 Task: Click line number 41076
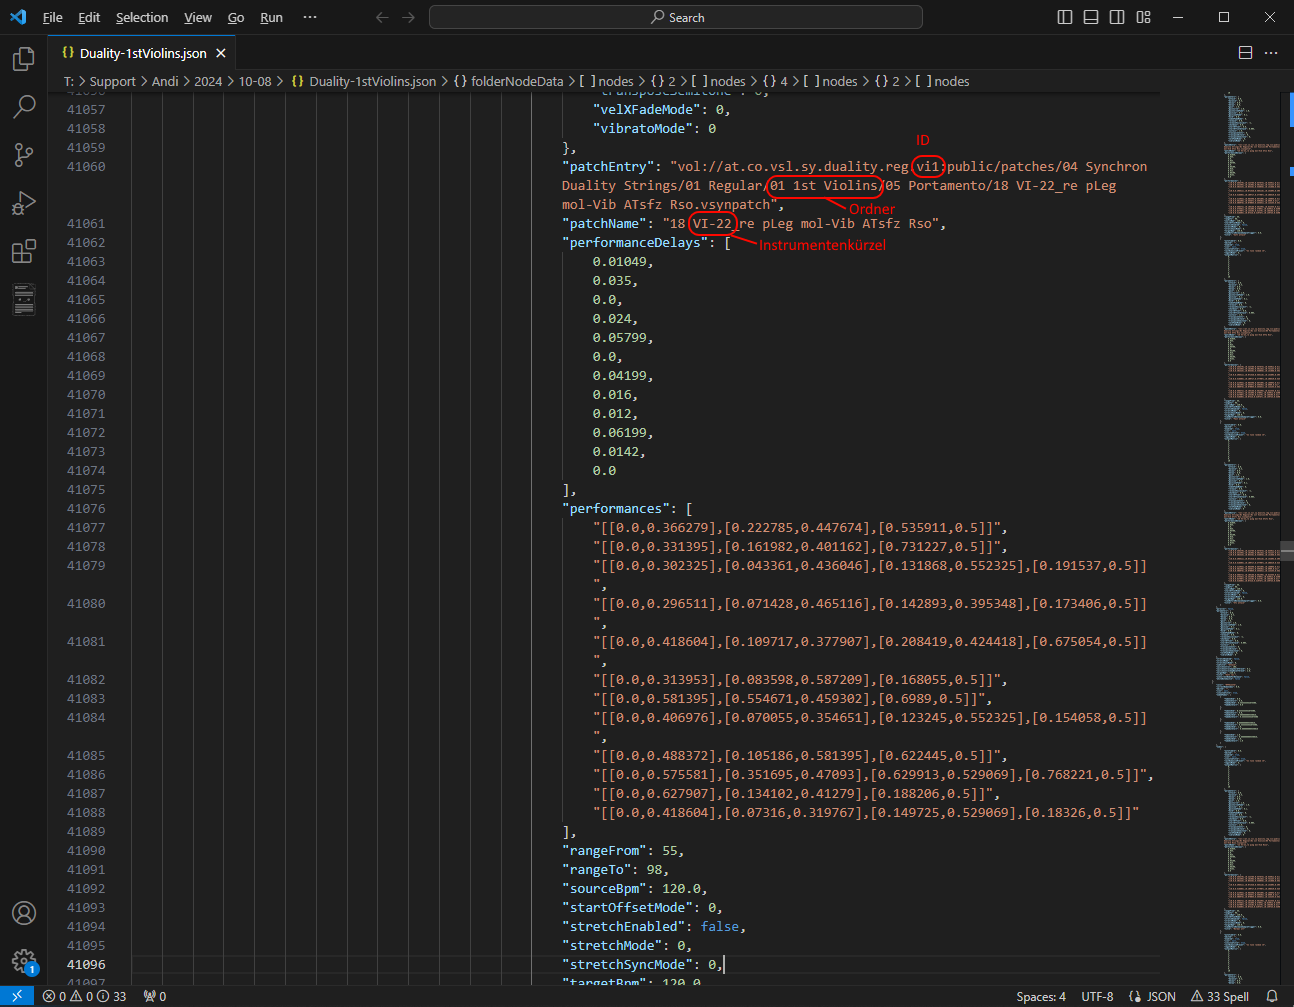tap(86, 508)
